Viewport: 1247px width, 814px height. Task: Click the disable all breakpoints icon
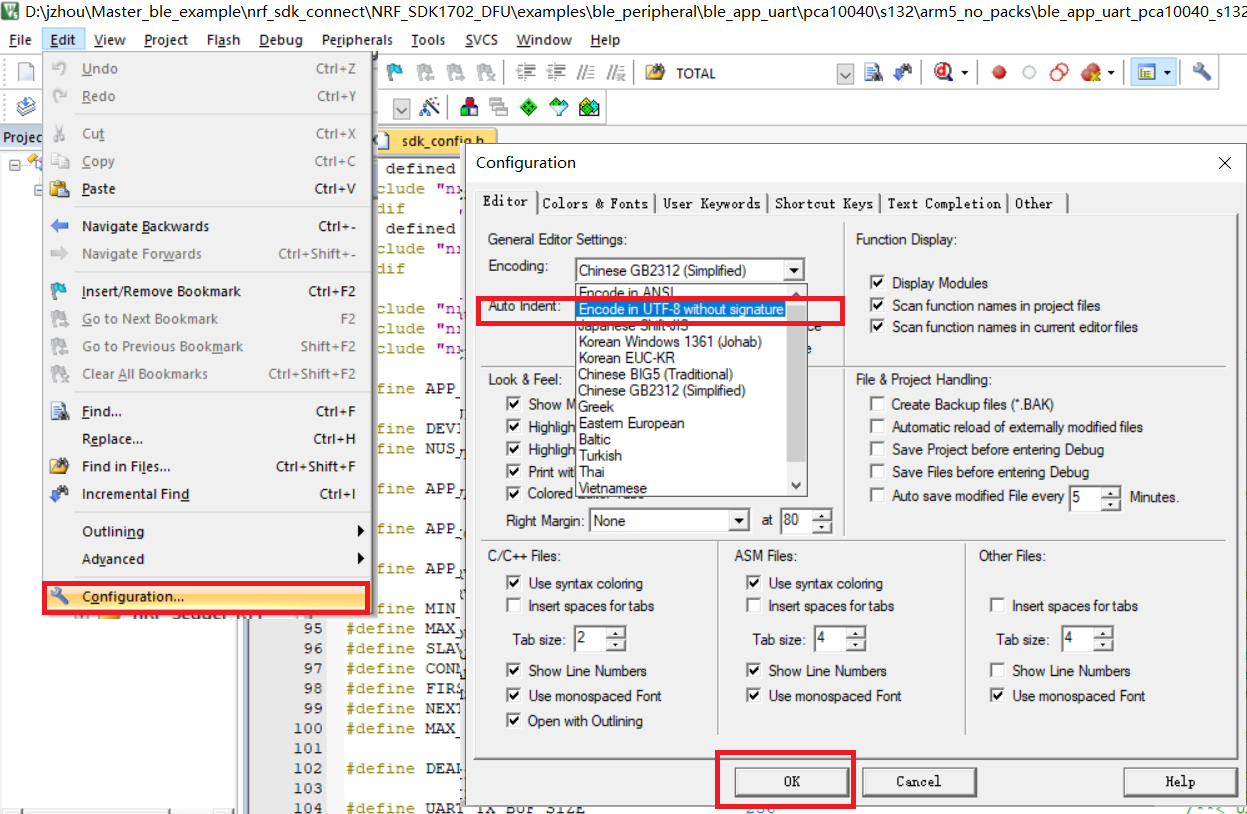click(1059, 72)
